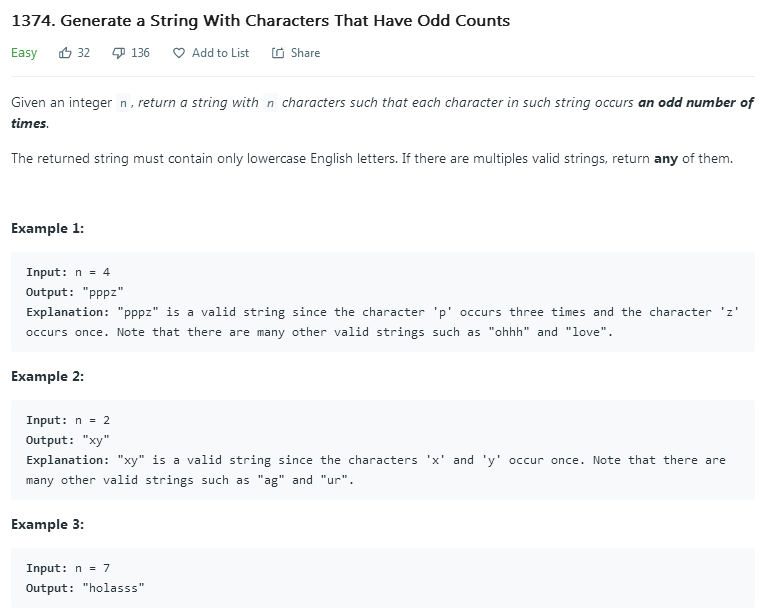Click the thumbs down dislike icon
Screen dimensions: 773x612
(117, 53)
